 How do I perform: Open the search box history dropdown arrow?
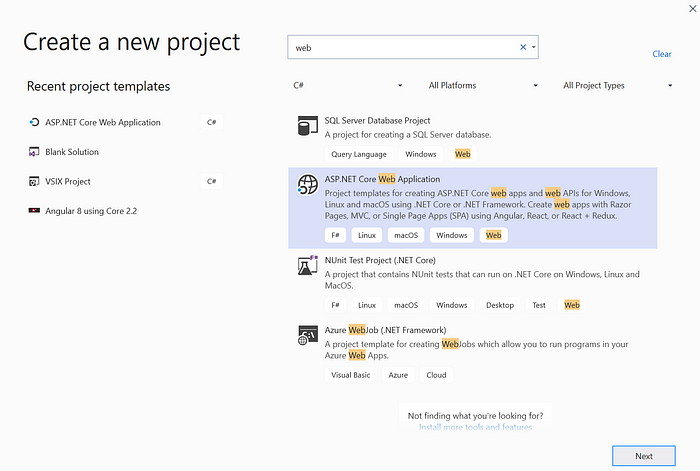pos(533,47)
